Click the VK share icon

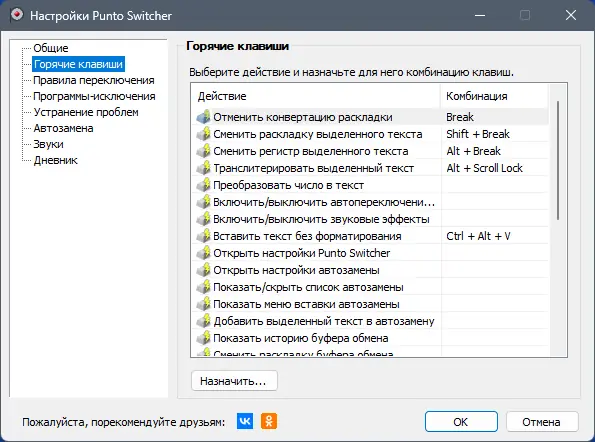pos(245,421)
